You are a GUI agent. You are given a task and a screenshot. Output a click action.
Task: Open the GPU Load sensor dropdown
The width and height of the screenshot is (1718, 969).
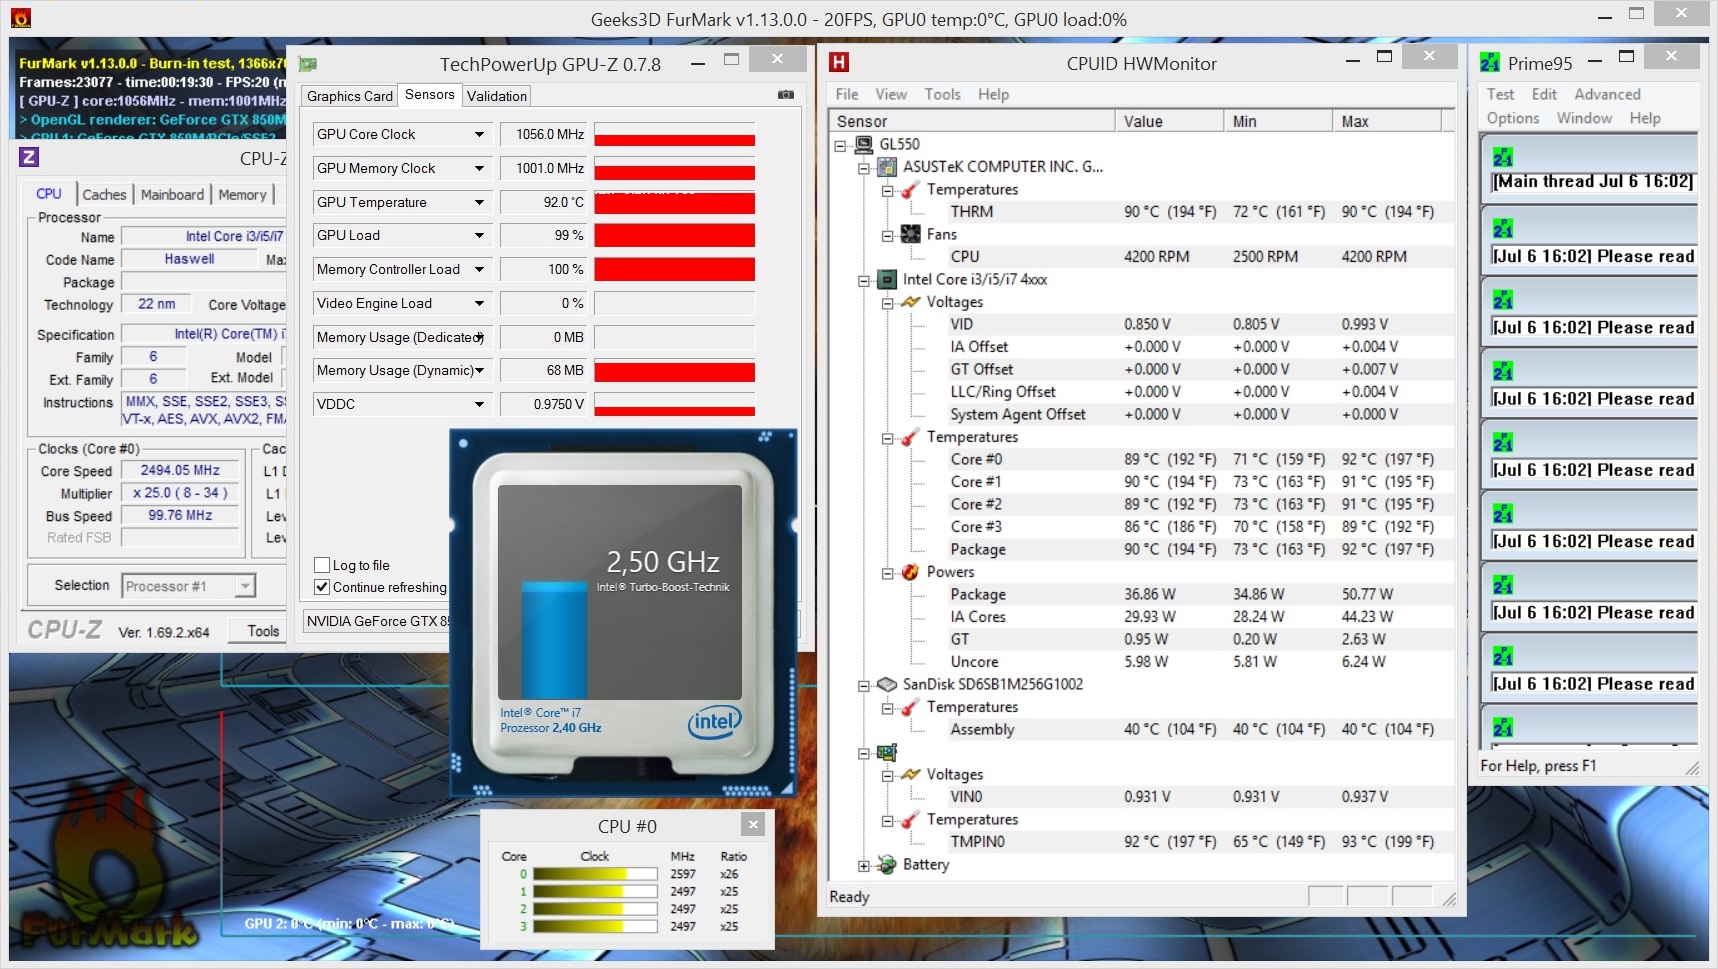pyautogui.click(x=480, y=235)
